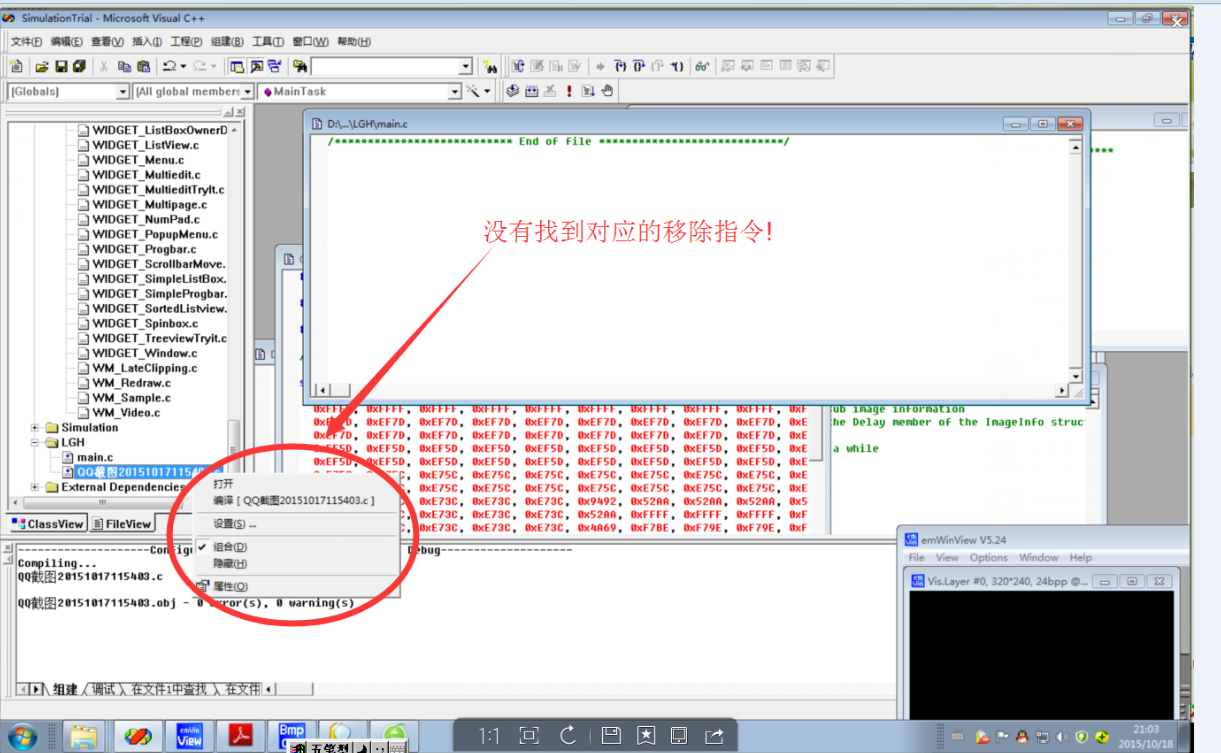The width and height of the screenshot is (1221, 753).
Task: Click the Compile icon in build toolbar
Action: [x=513, y=91]
